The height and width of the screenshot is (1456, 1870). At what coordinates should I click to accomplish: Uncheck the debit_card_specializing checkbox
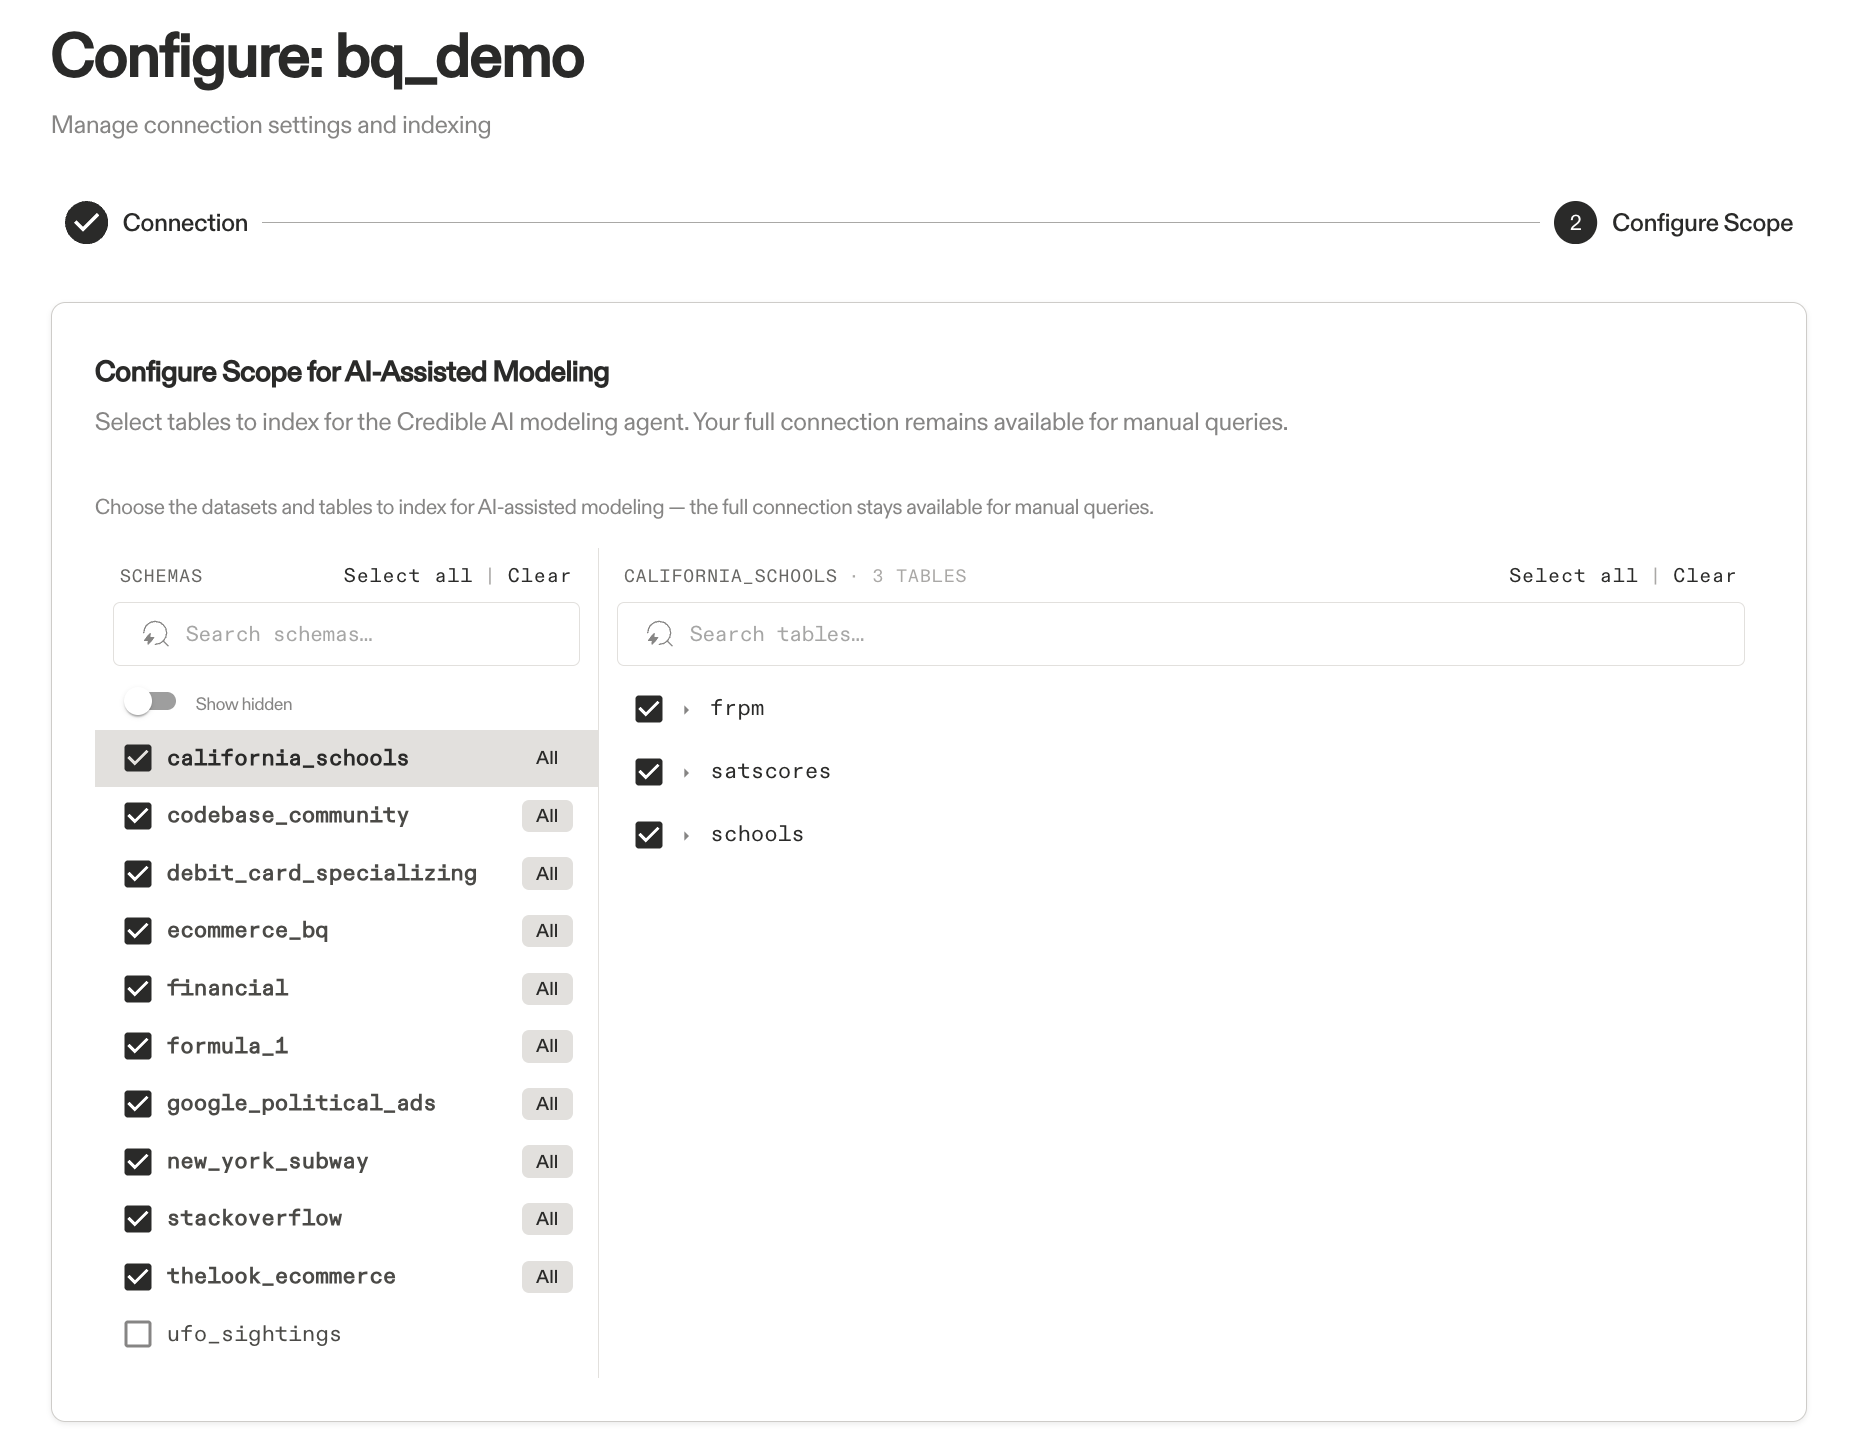[x=138, y=874]
